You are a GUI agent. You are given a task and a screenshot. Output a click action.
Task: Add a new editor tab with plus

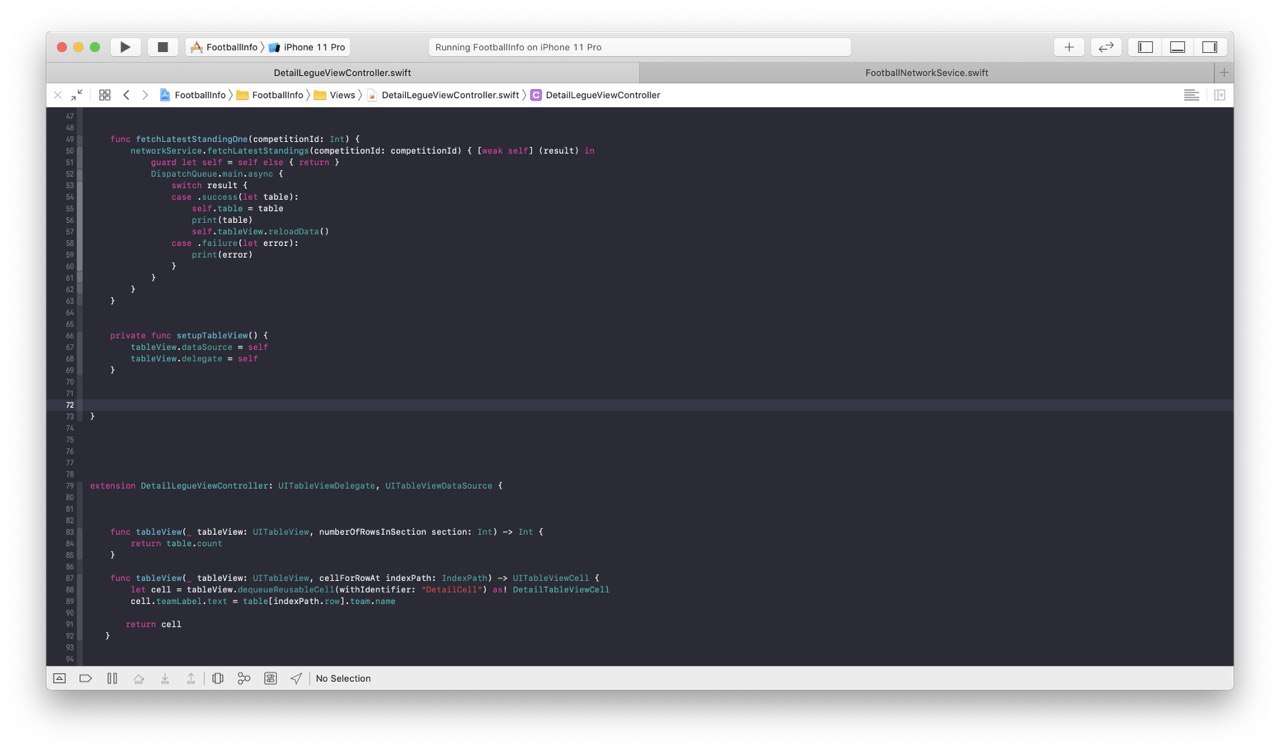coord(1224,73)
